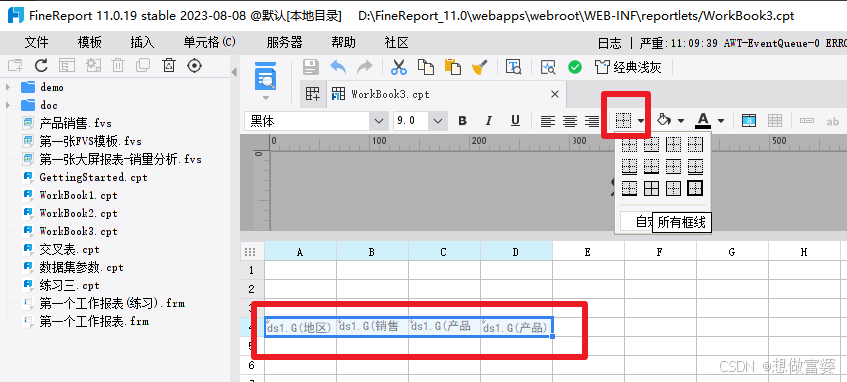Click the chart magnifier toolbar icon
Viewport: 847px width, 382px height.
(548, 67)
